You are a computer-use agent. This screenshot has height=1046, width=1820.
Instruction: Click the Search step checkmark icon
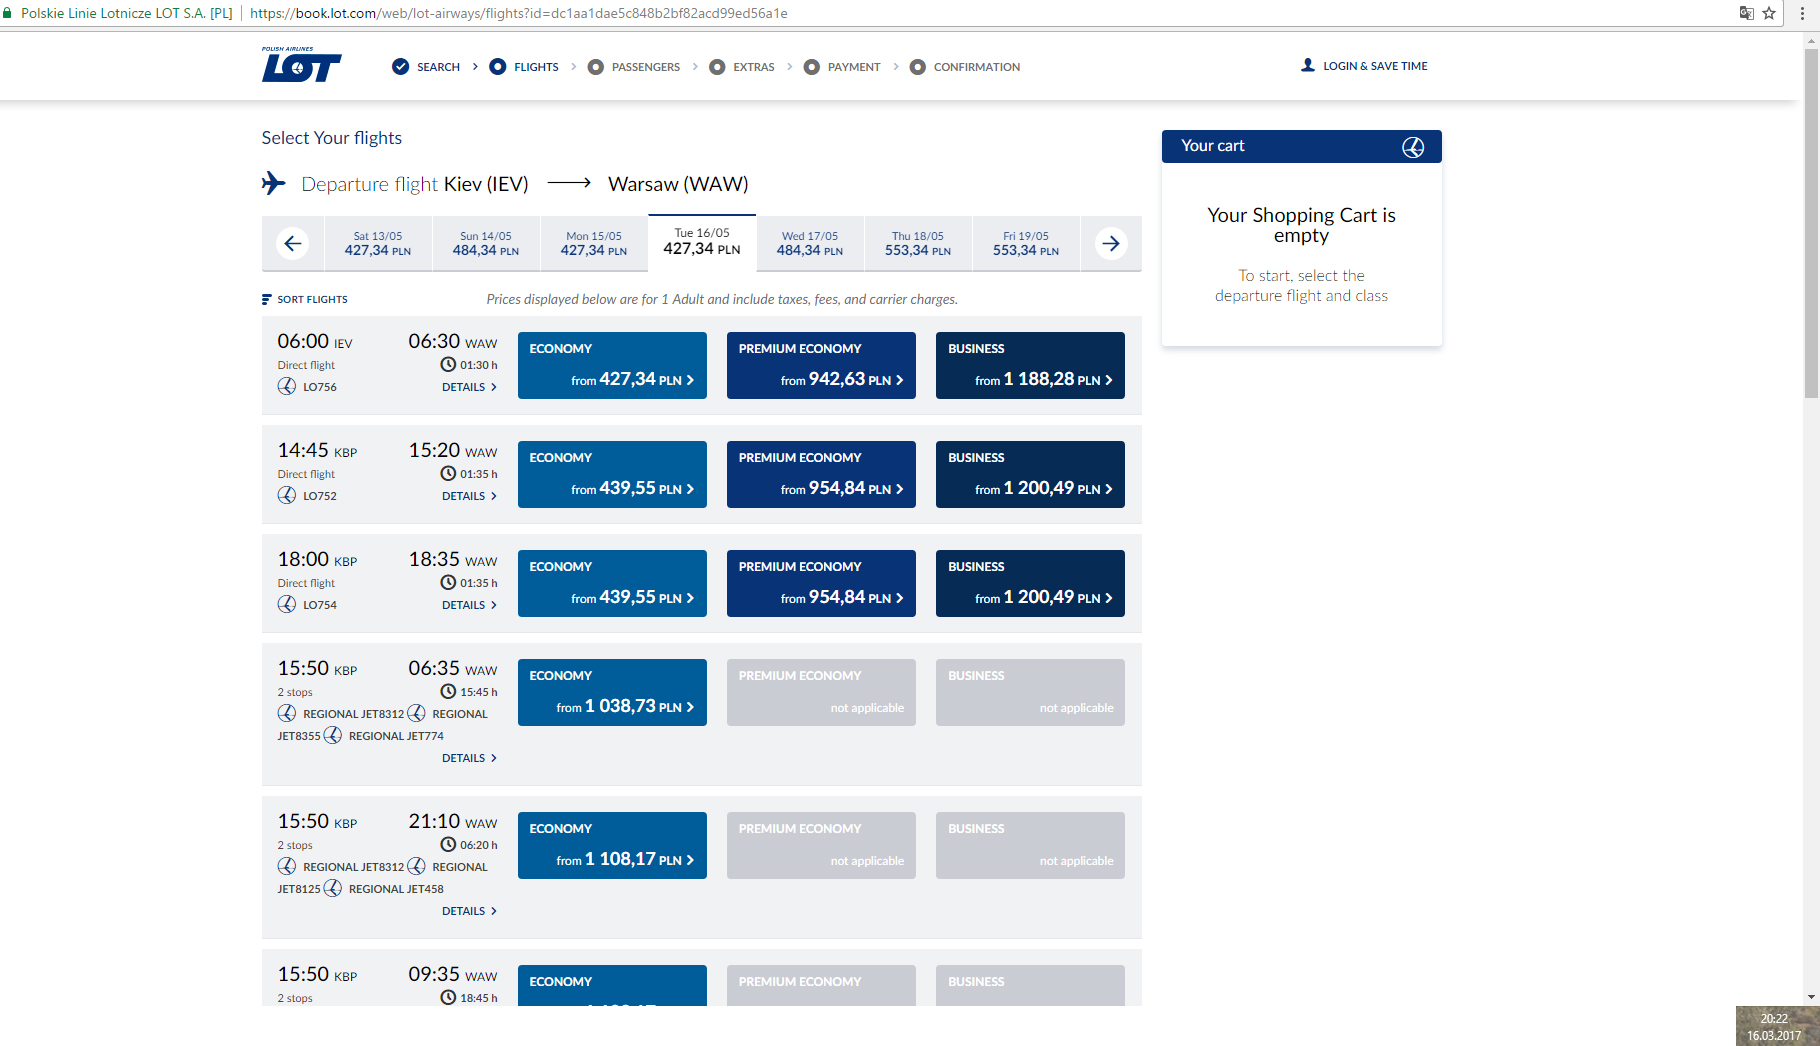pyautogui.click(x=400, y=66)
